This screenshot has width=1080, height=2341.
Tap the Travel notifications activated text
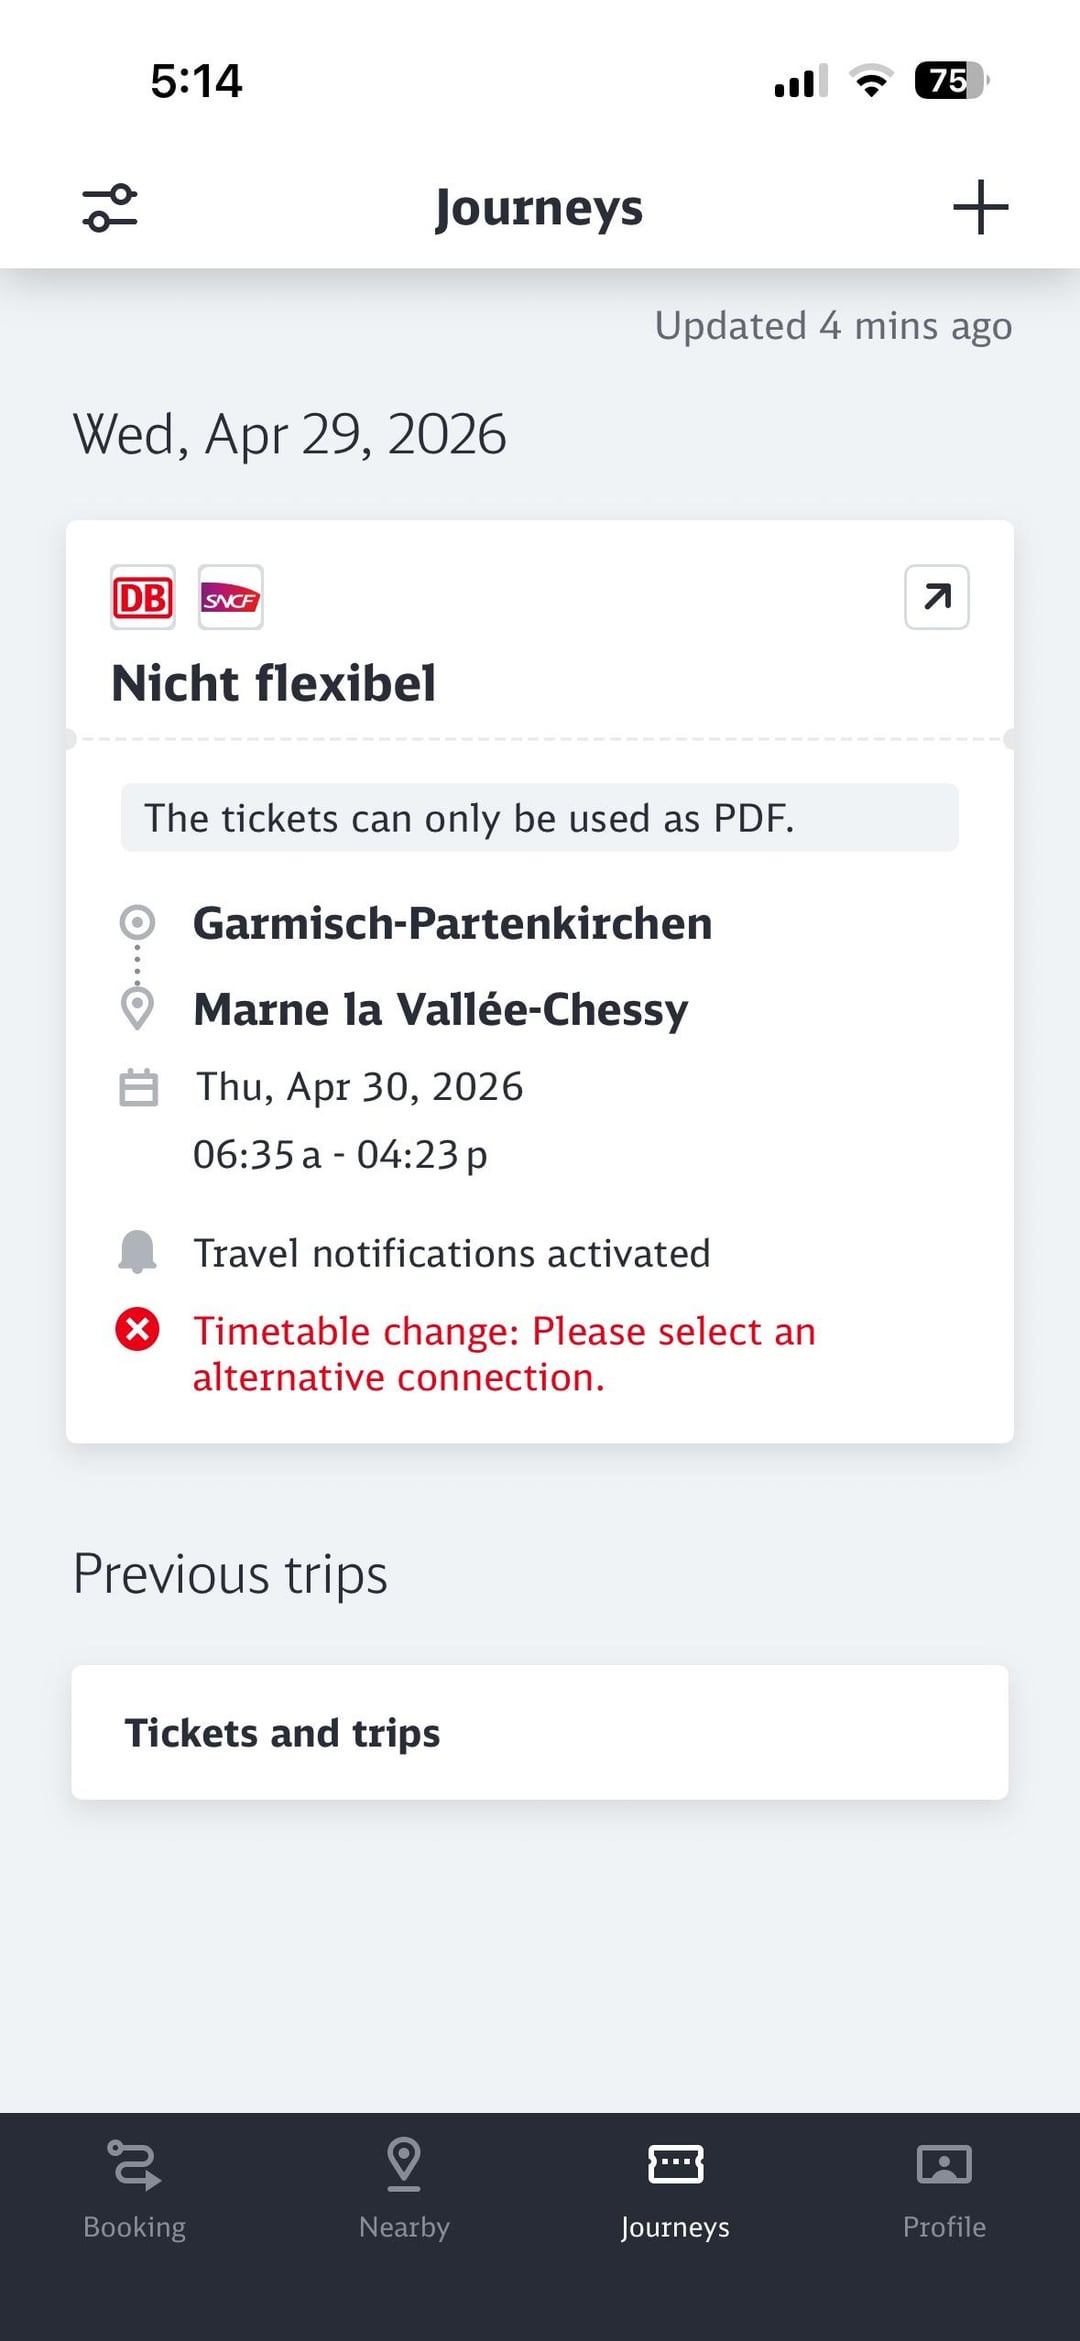[x=451, y=1253]
